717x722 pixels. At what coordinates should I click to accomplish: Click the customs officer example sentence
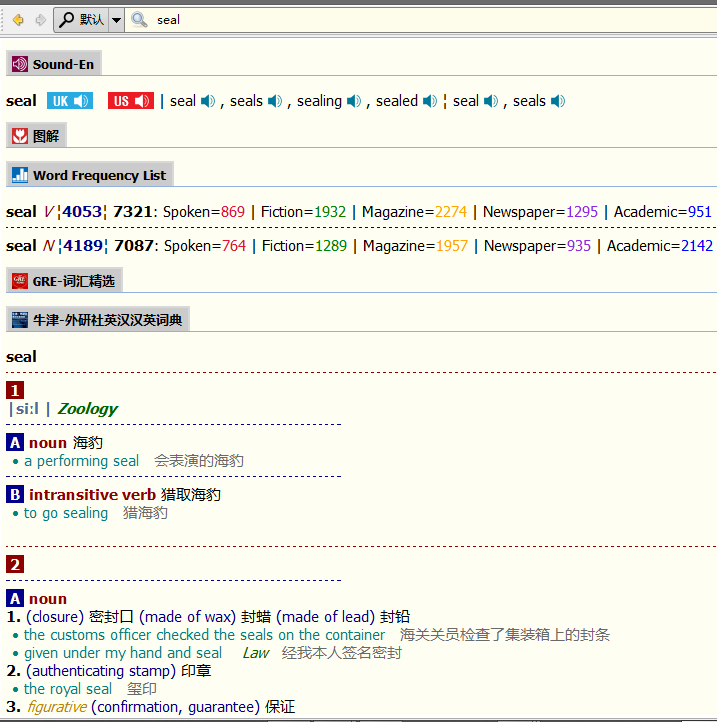tap(204, 635)
